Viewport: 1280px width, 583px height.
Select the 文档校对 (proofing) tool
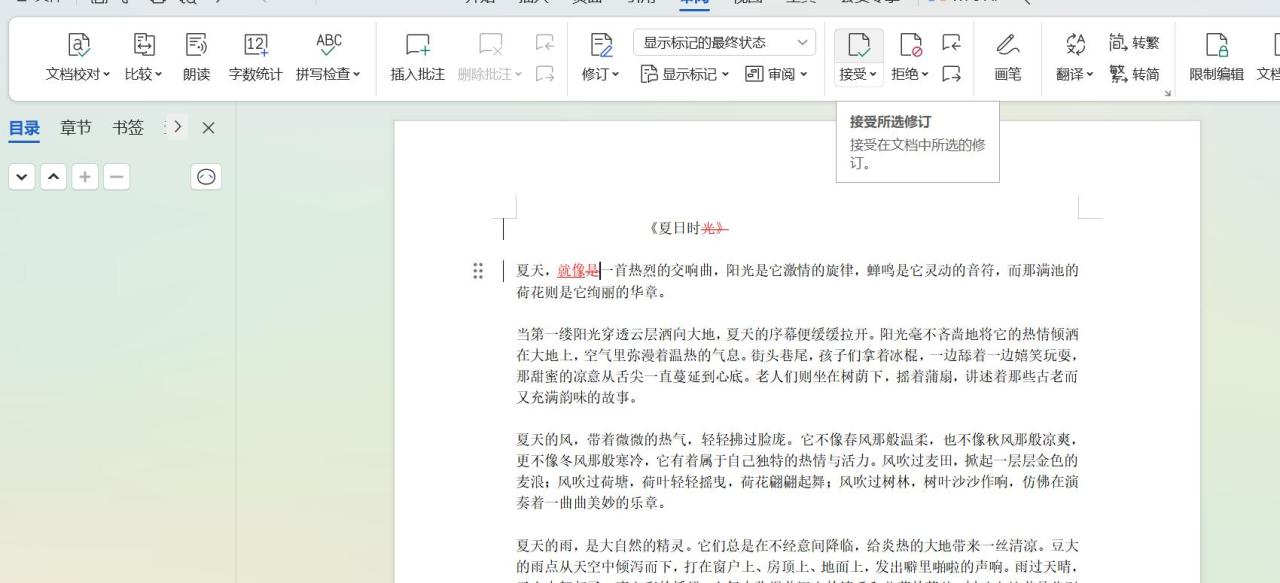pos(79,57)
